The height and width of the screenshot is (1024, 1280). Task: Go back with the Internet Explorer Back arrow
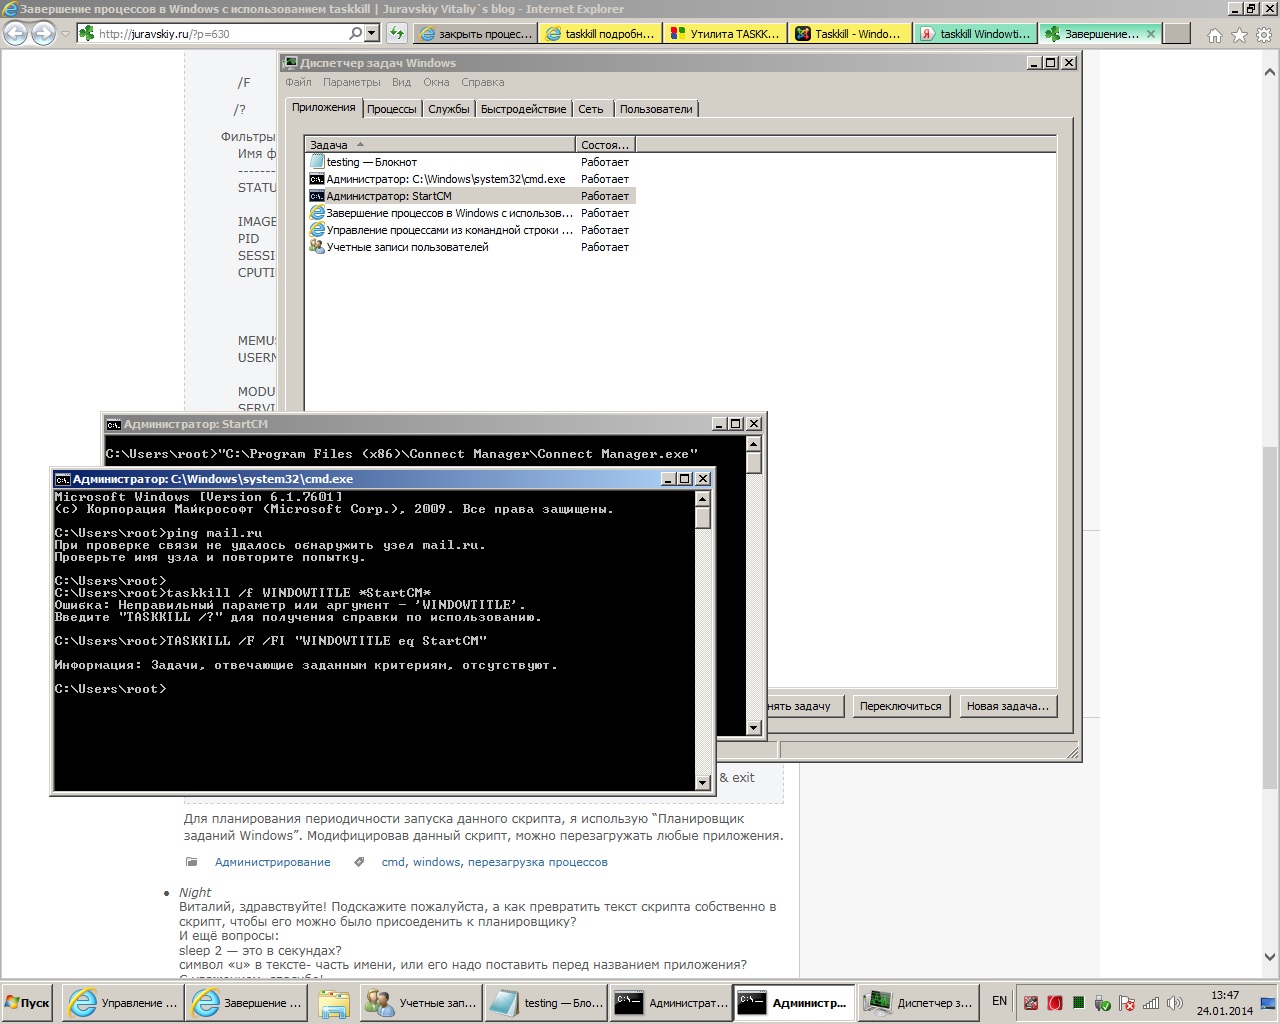coord(16,34)
